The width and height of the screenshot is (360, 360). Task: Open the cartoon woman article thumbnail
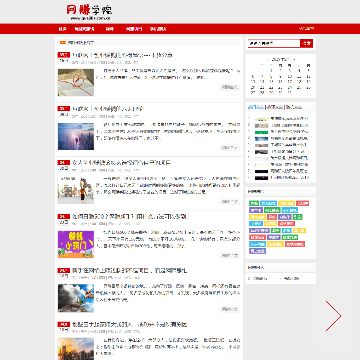76,190
